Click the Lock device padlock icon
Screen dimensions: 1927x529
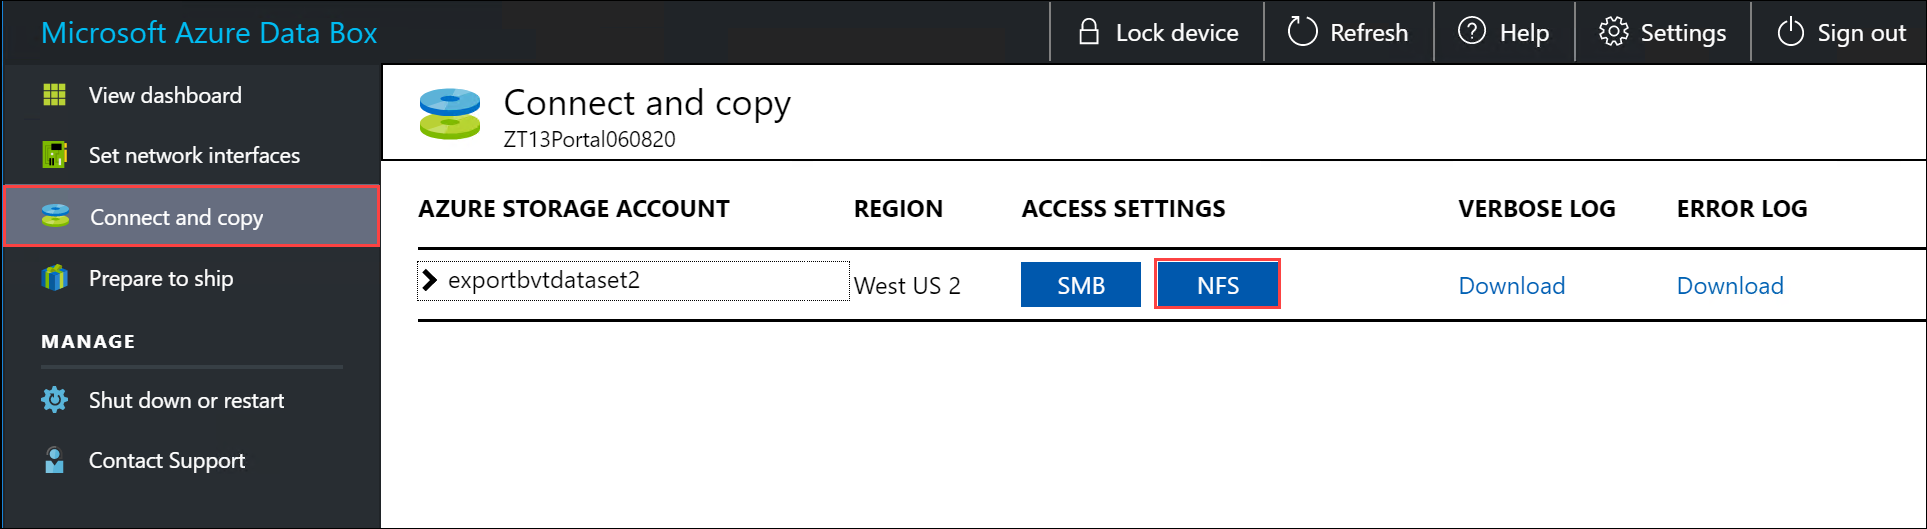pyautogui.click(x=1089, y=32)
